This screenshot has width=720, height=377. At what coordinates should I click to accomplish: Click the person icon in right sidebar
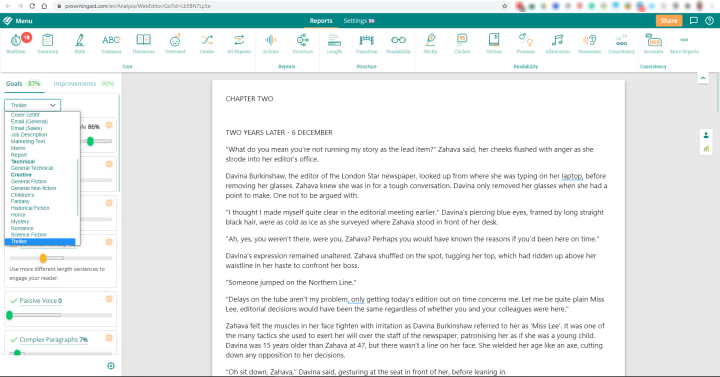coord(706,135)
